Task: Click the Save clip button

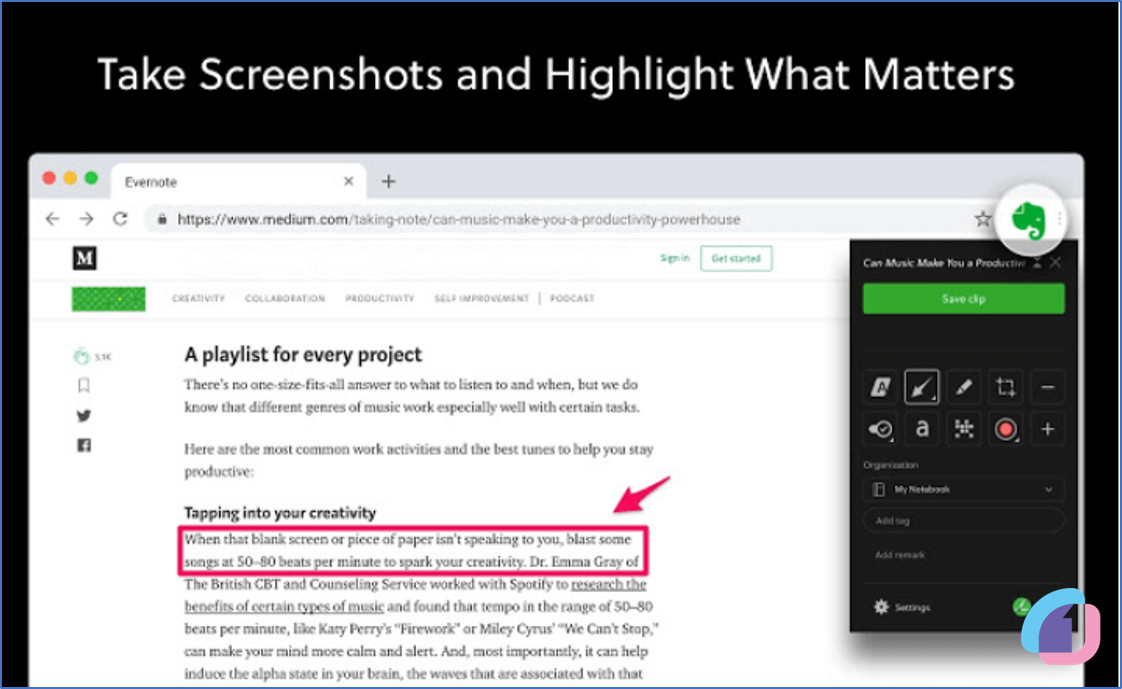Action: 964,299
